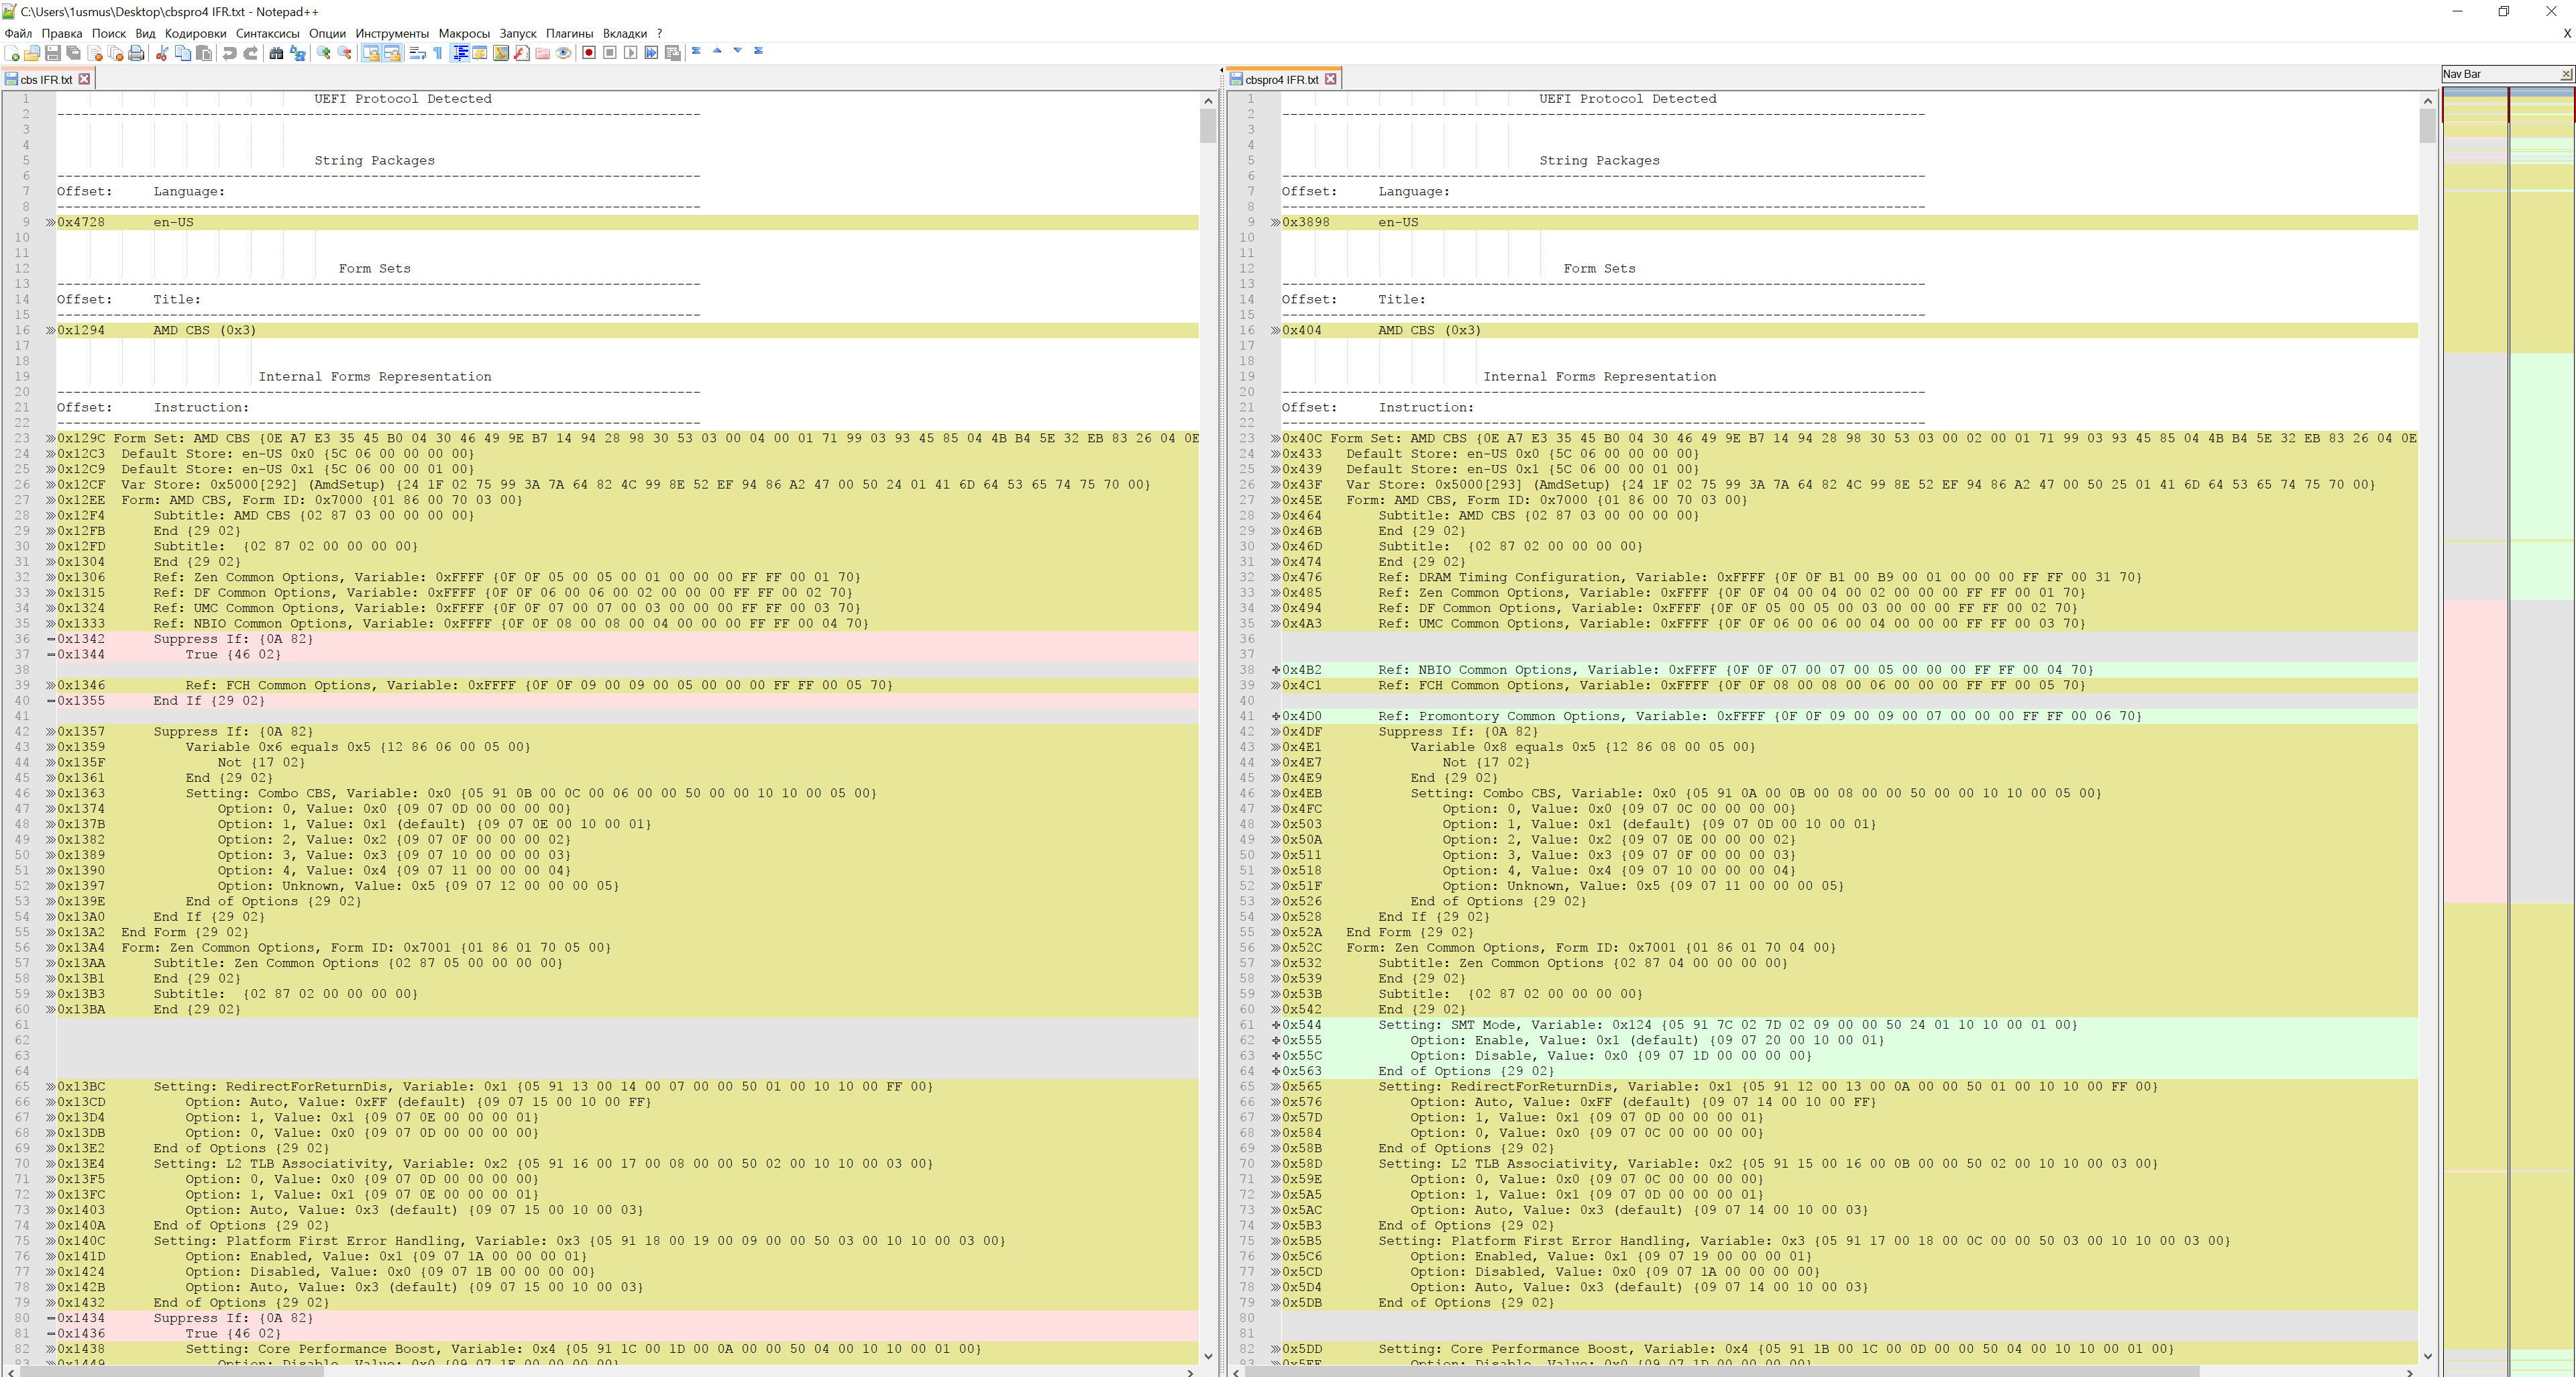The image size is (2576, 1377).
Task: Click the Start Recording macro icon
Action: coord(589,53)
